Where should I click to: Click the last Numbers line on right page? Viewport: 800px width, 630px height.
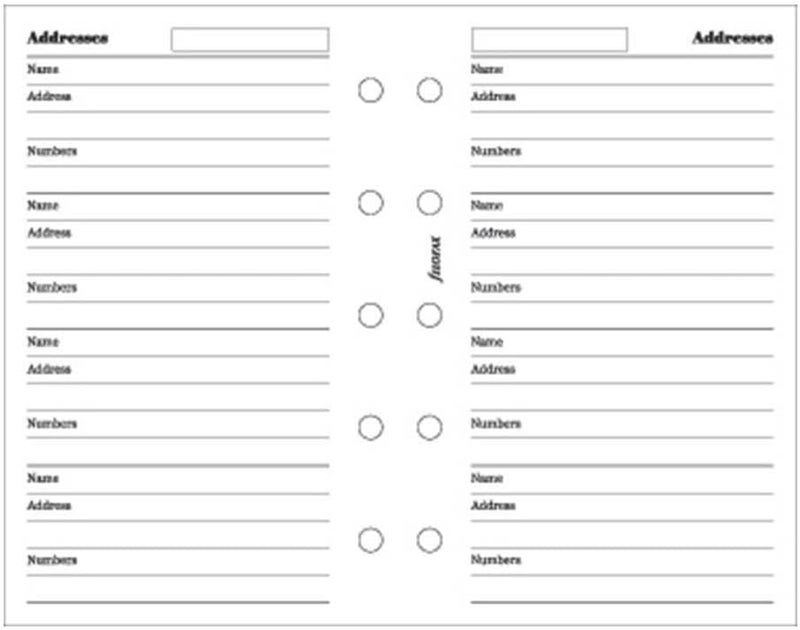[x=622, y=562]
